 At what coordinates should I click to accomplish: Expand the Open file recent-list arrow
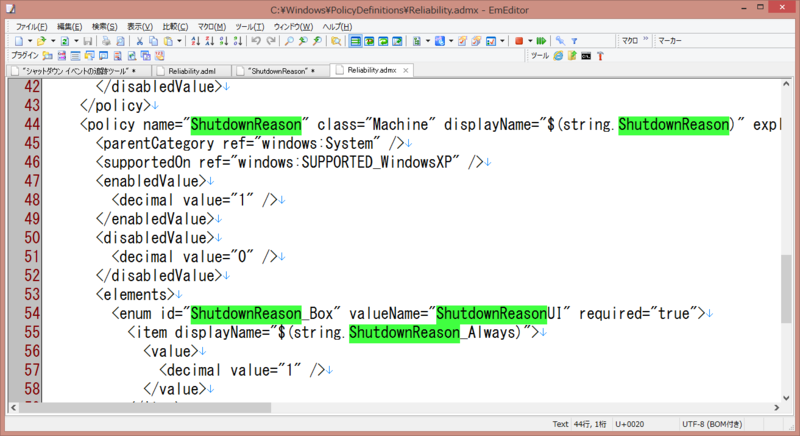tap(53, 41)
